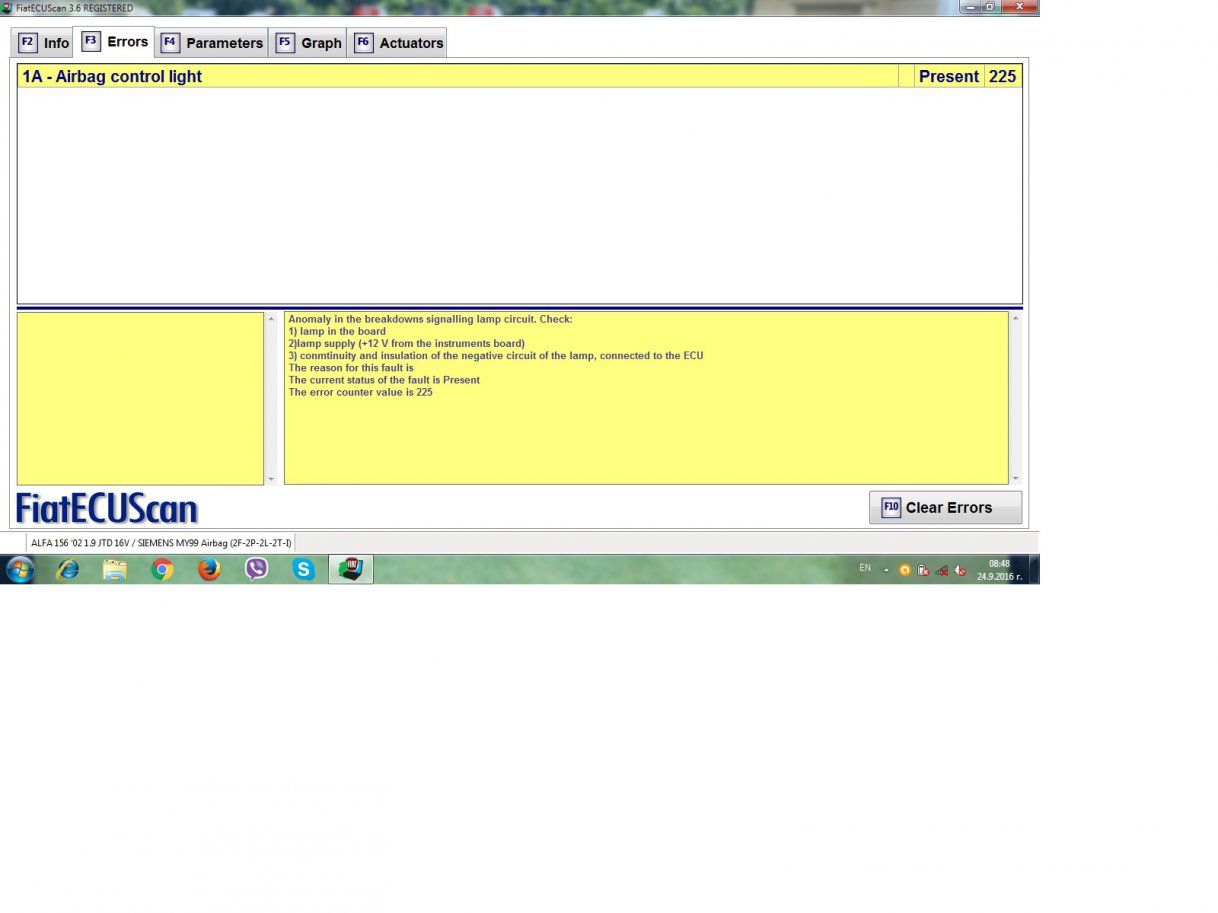Launch Google Chrome from taskbar
Screen dimensions: 1218x913
click(162, 569)
